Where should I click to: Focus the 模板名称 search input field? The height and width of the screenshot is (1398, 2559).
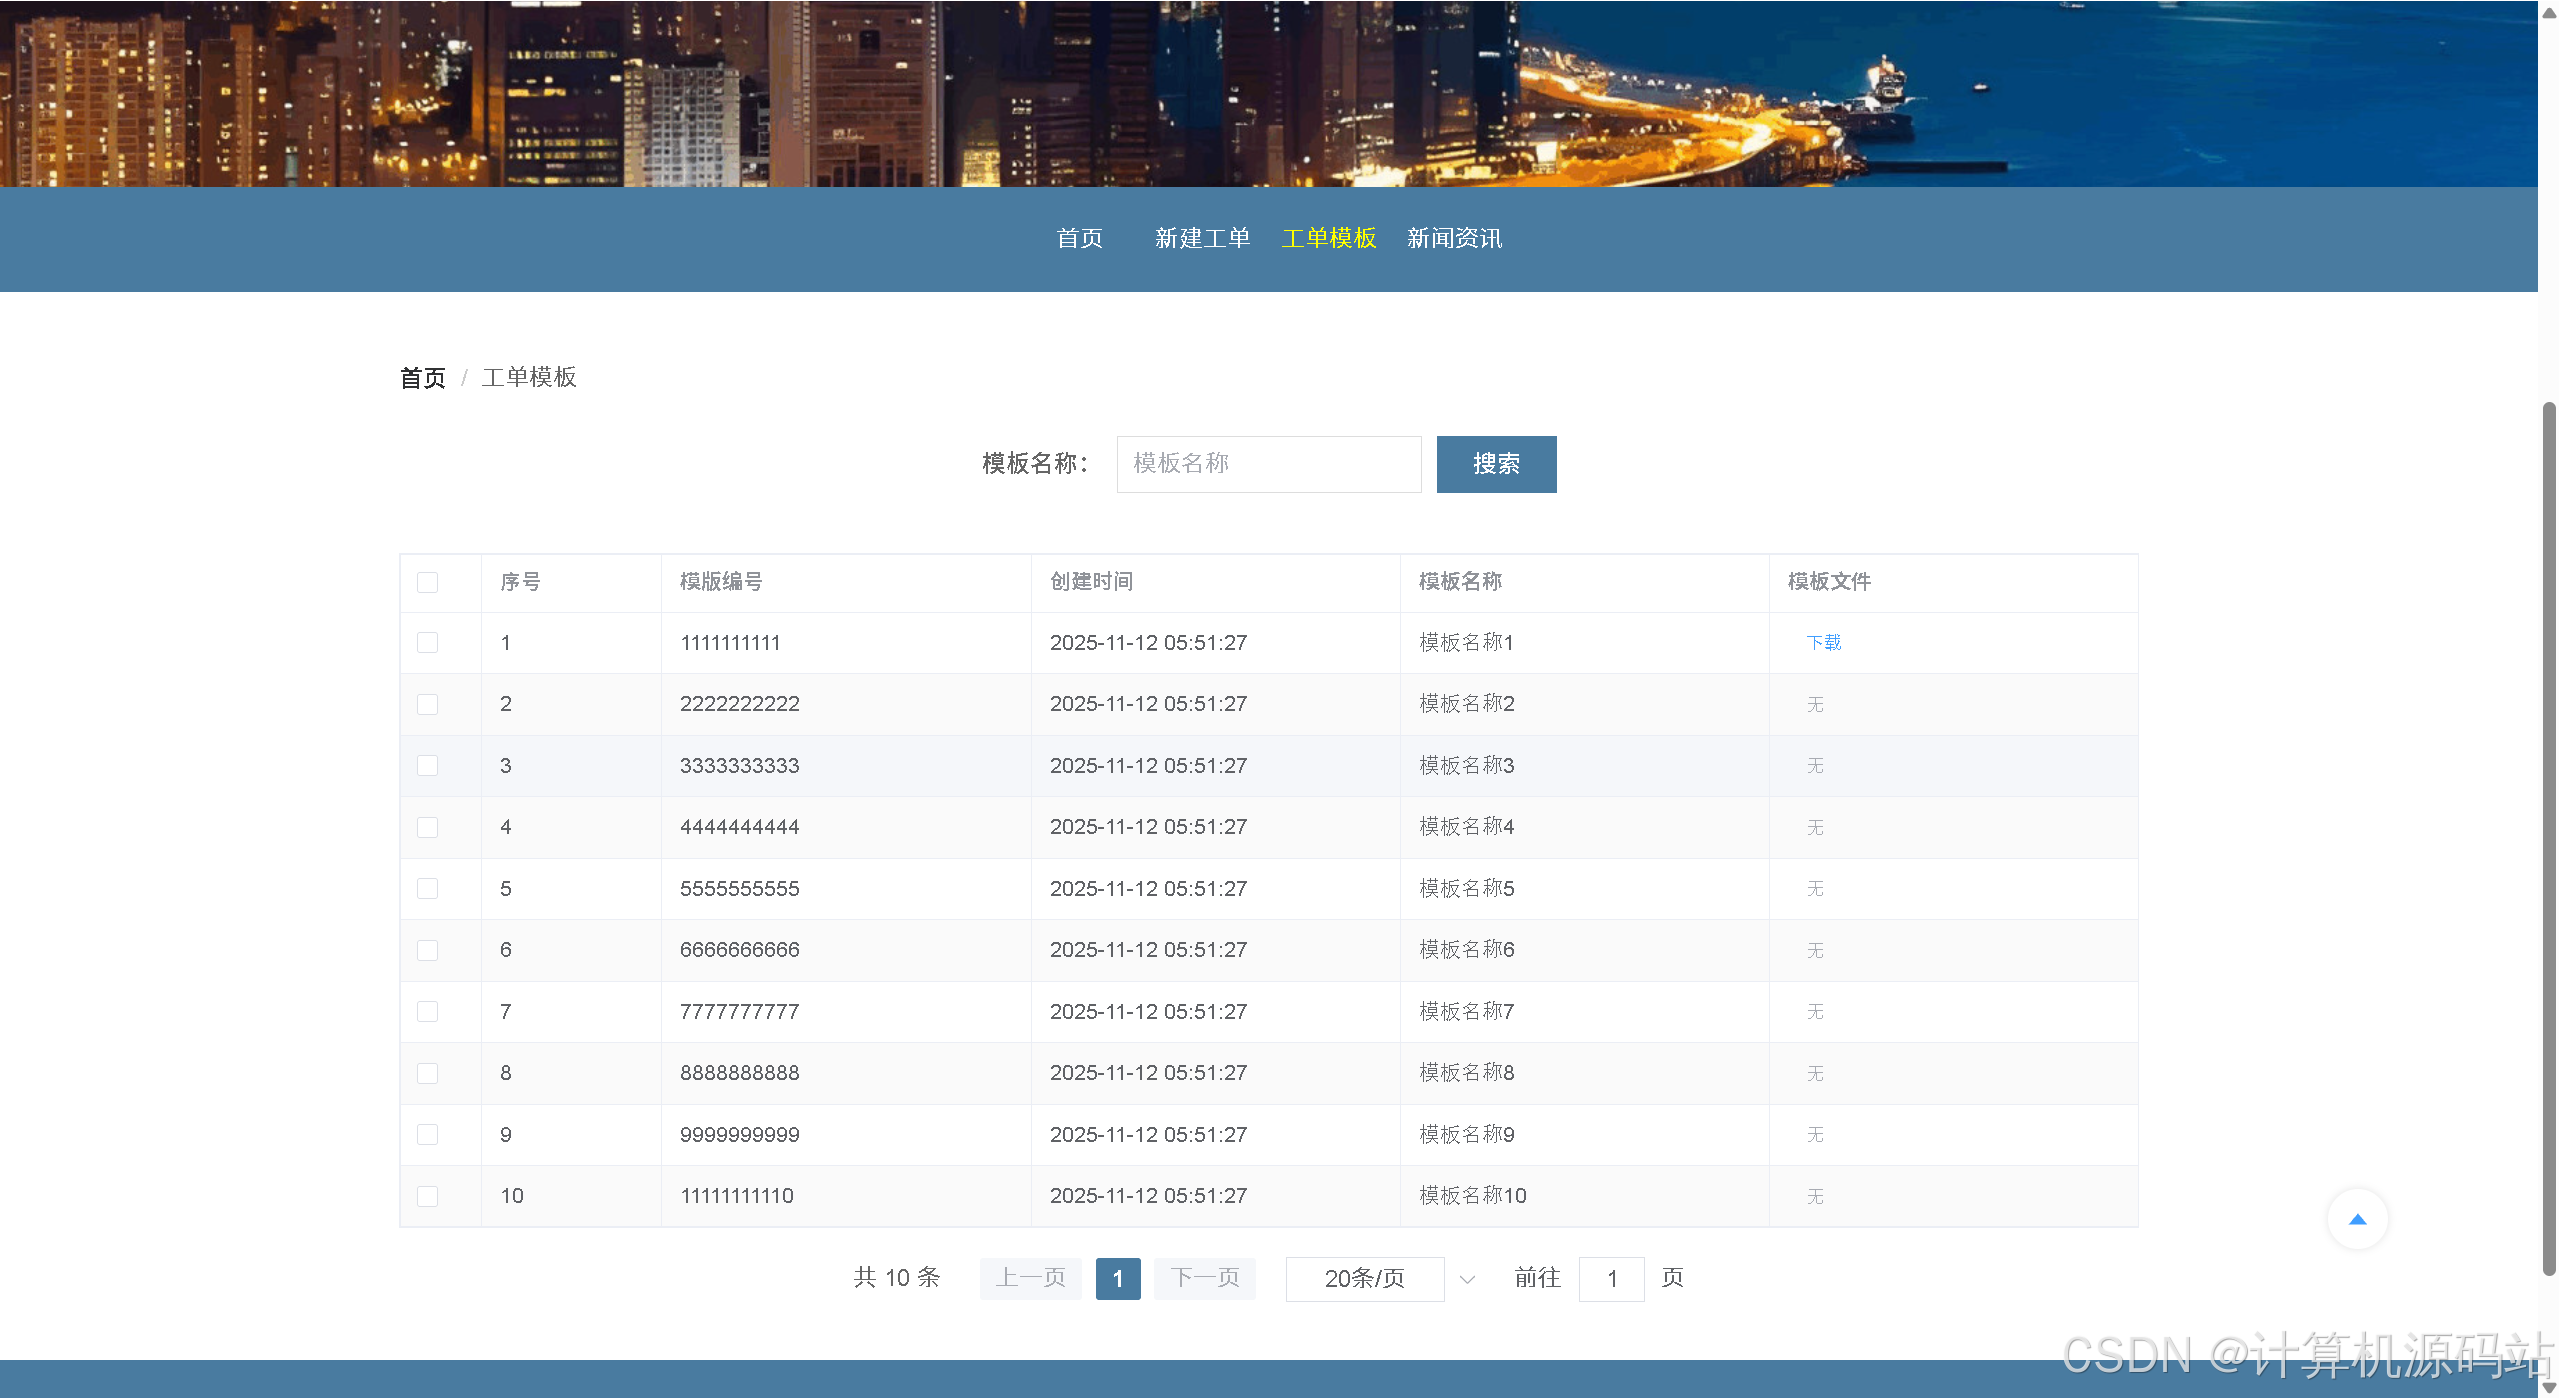(1268, 464)
